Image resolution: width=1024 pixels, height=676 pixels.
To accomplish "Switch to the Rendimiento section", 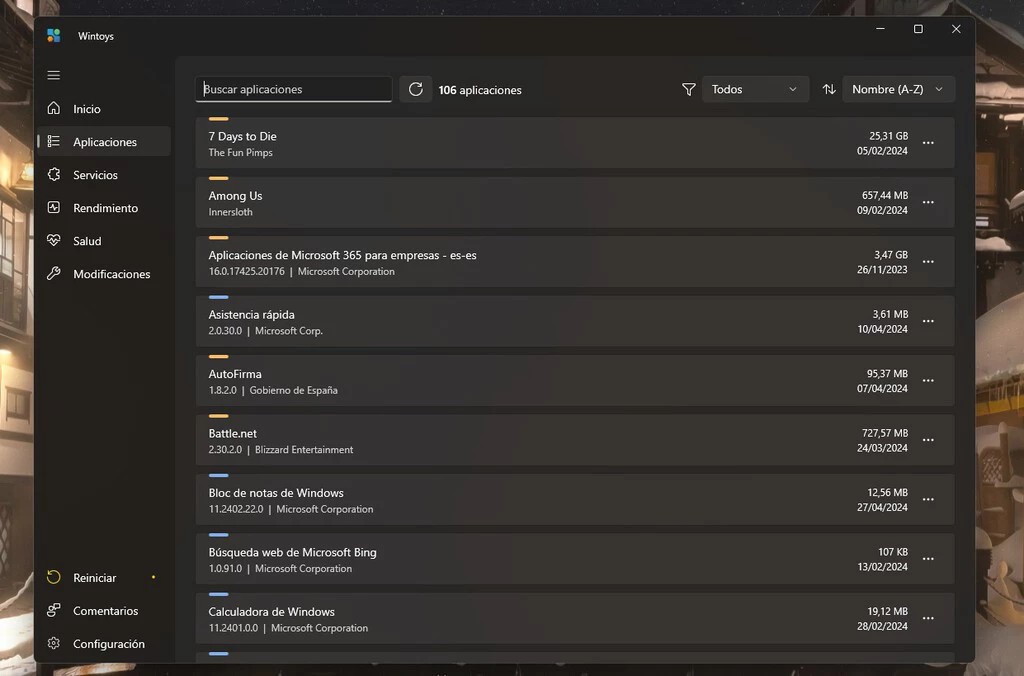I will tap(104, 208).
